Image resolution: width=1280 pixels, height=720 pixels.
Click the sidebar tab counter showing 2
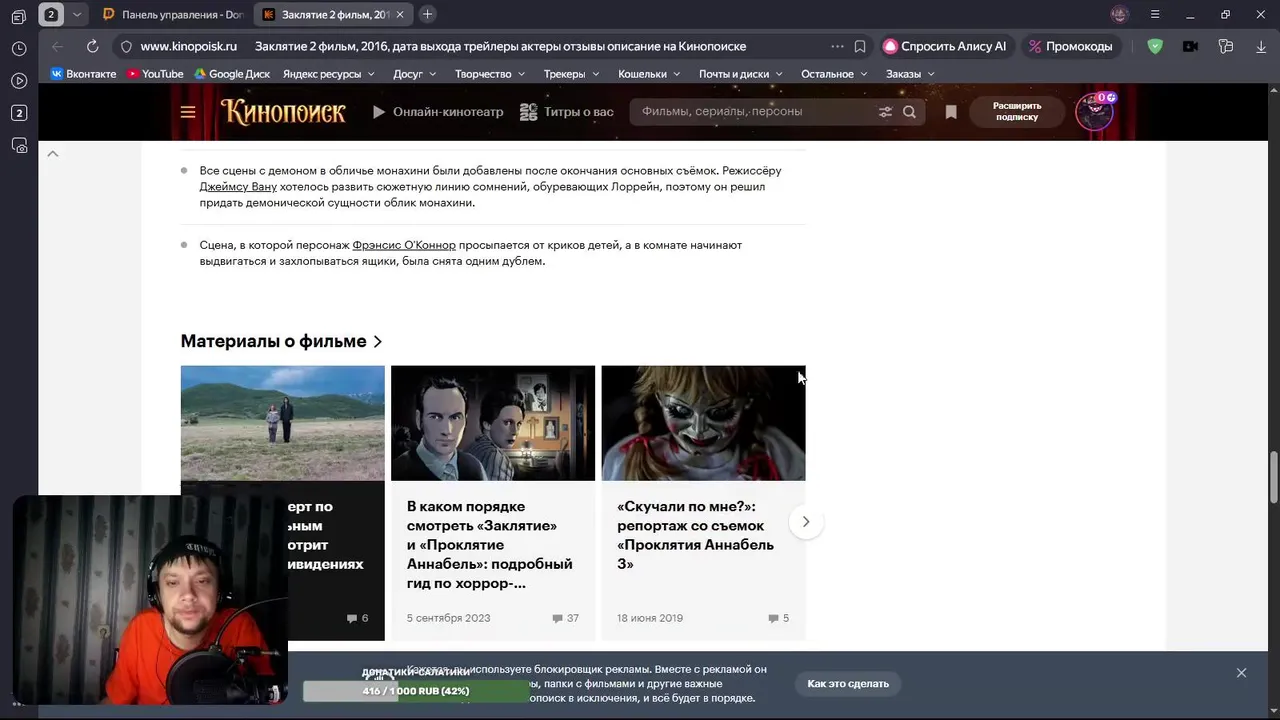click(19, 113)
